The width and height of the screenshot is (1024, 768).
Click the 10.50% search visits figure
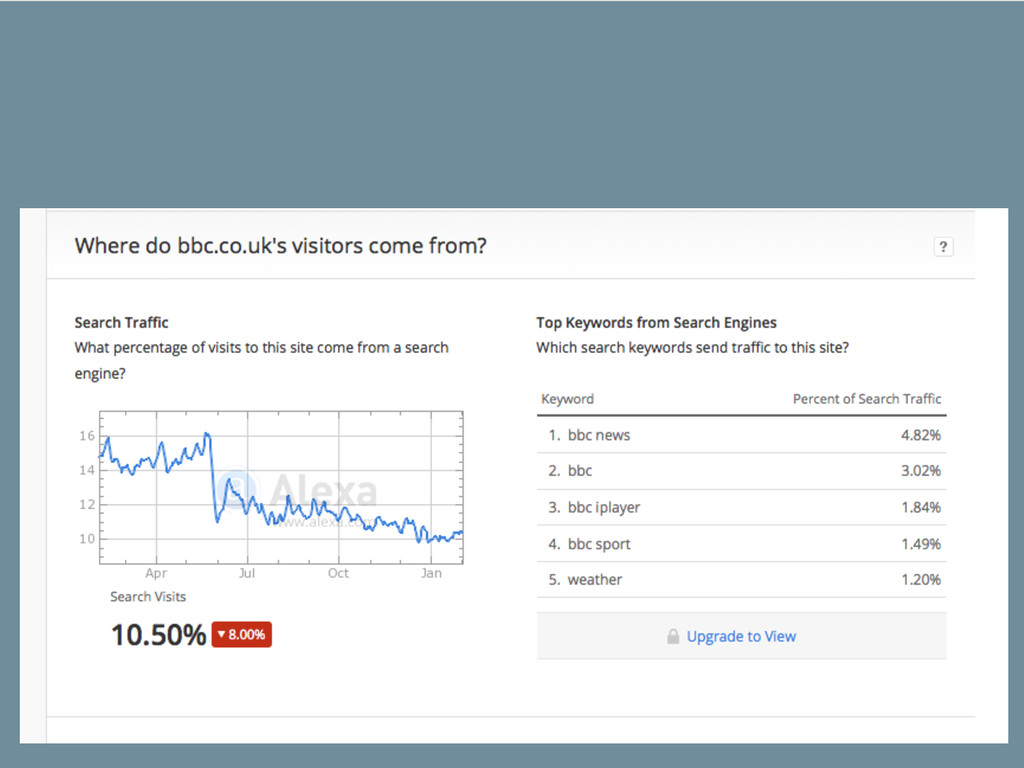[159, 635]
